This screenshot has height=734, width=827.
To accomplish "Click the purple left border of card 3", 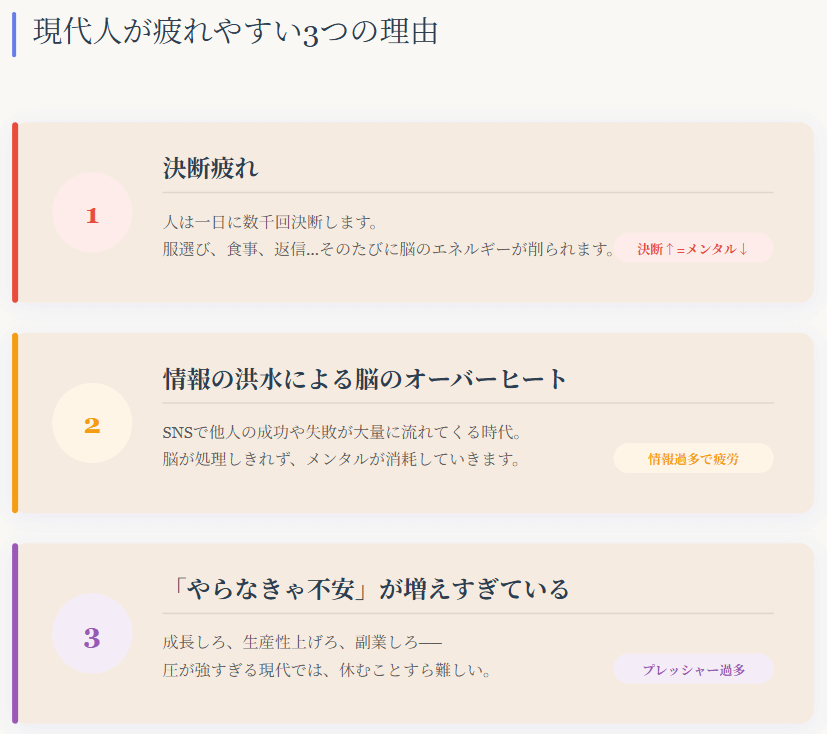I will [x=15, y=633].
